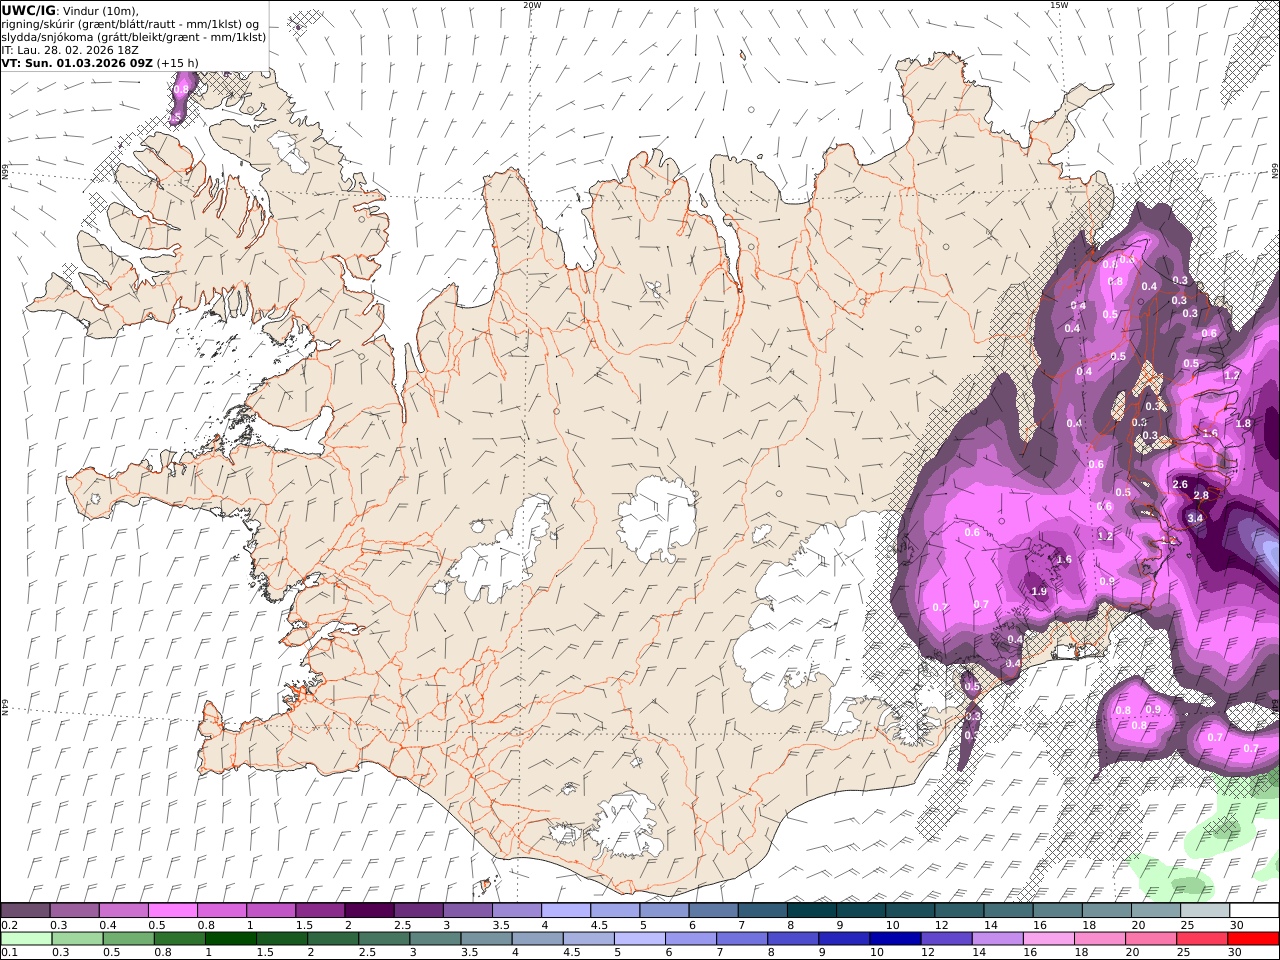Click the snow legend swatch labeled 7
1280x960 pixels.
[x=762, y=911]
